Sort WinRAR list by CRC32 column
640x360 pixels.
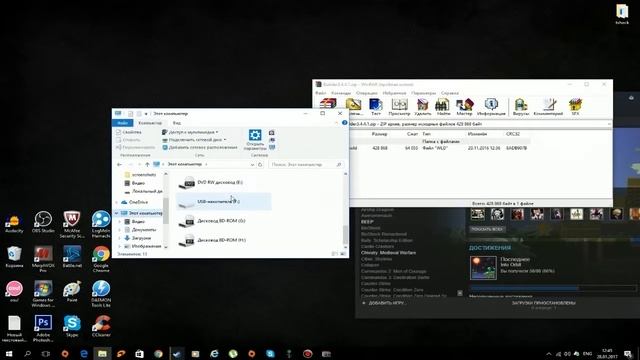[513, 134]
